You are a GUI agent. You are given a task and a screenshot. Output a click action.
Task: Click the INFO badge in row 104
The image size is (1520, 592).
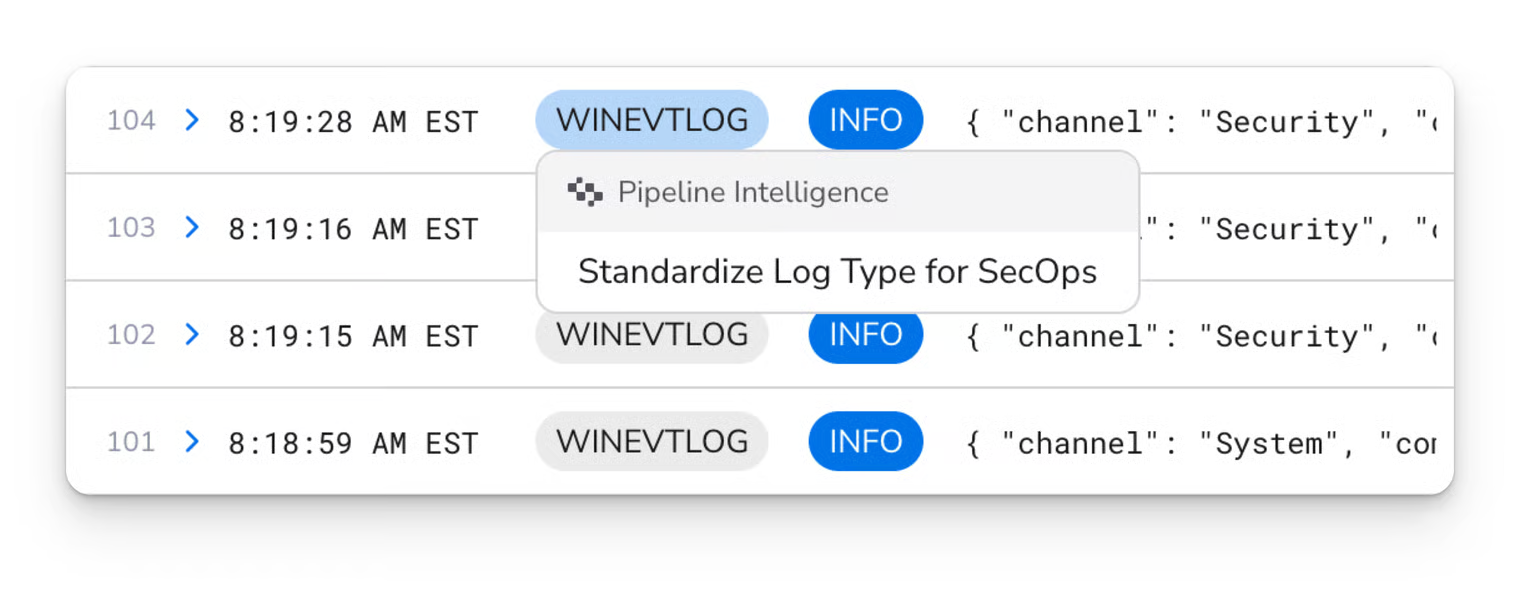(866, 121)
